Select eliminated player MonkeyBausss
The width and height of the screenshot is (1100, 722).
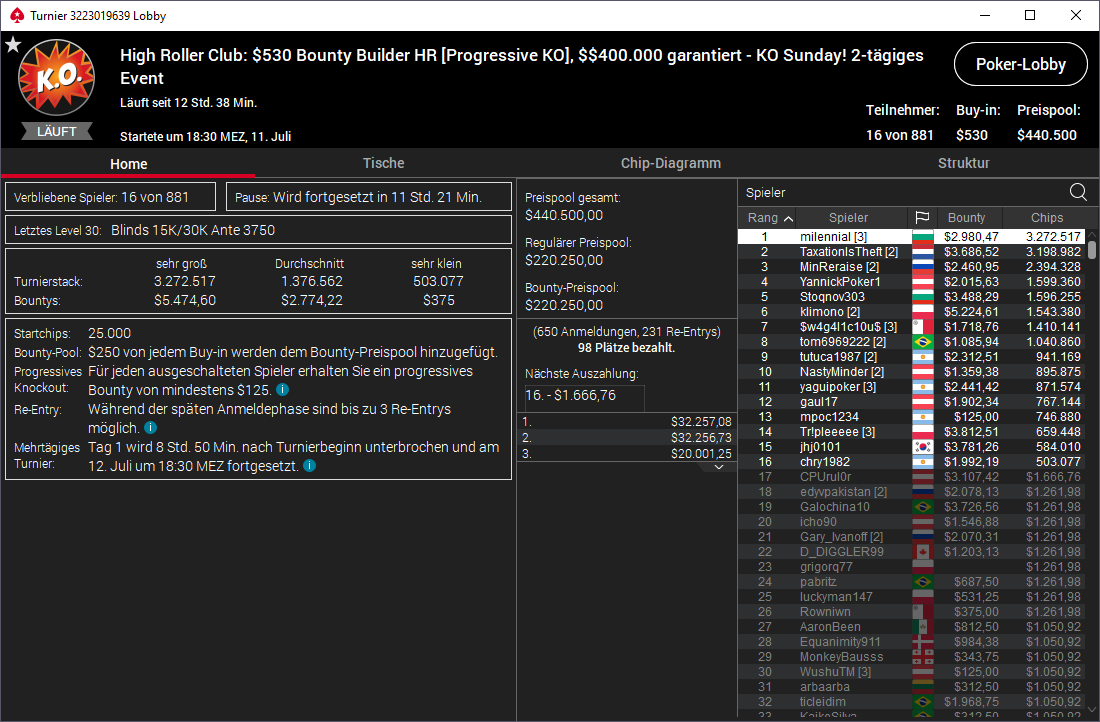911,657
